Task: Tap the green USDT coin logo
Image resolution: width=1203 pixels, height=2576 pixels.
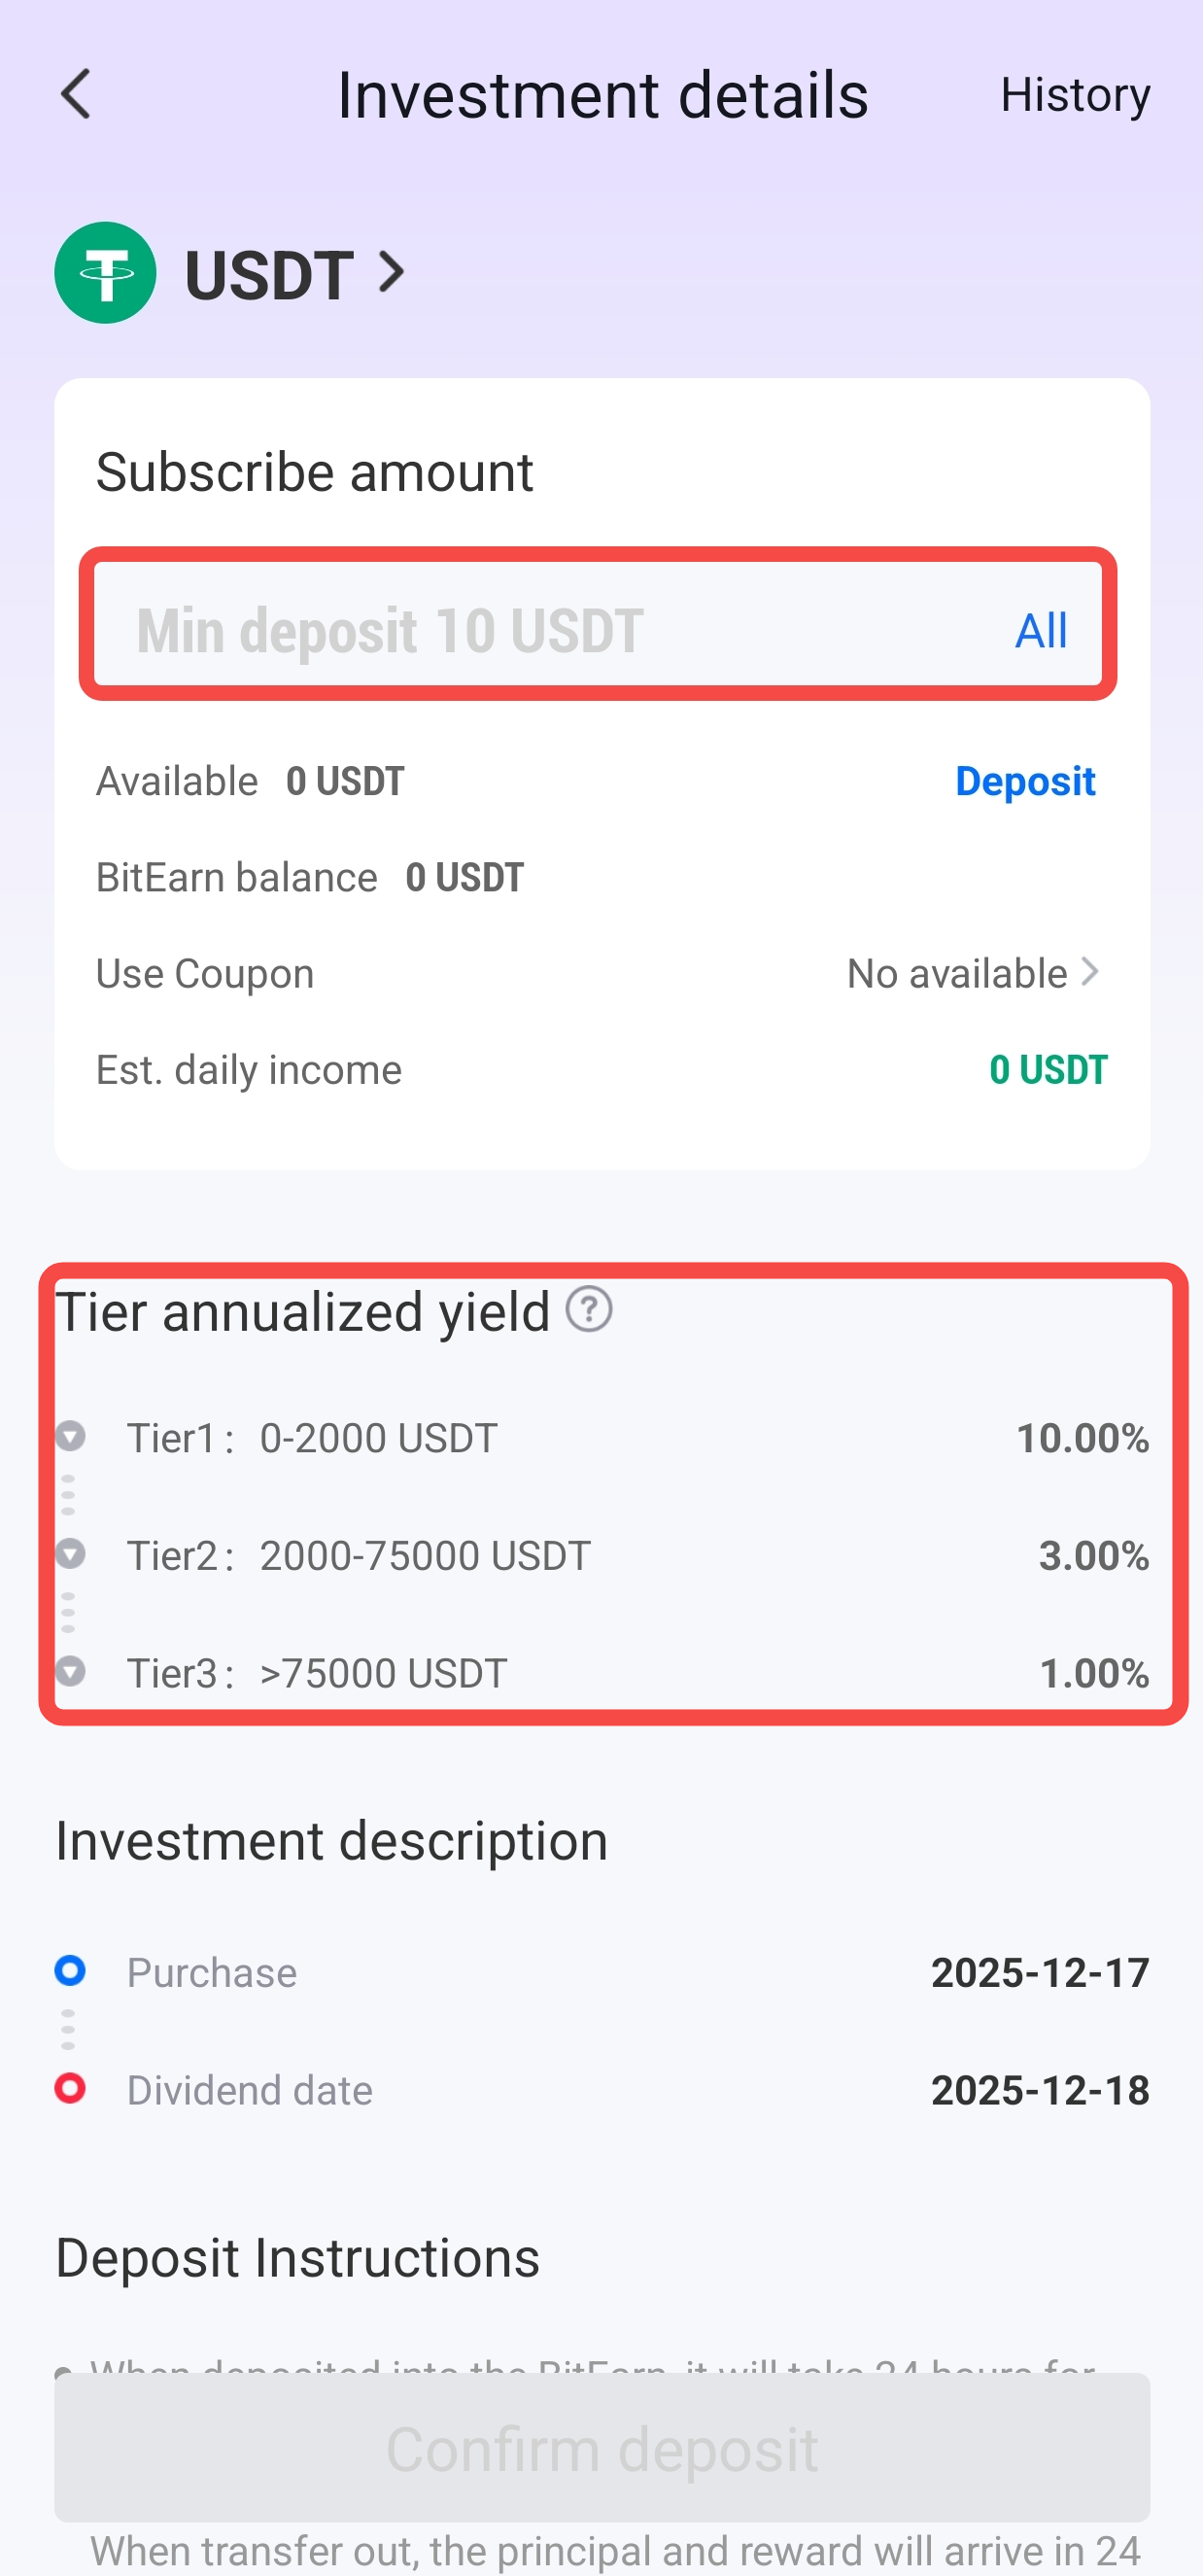Action: click(105, 273)
